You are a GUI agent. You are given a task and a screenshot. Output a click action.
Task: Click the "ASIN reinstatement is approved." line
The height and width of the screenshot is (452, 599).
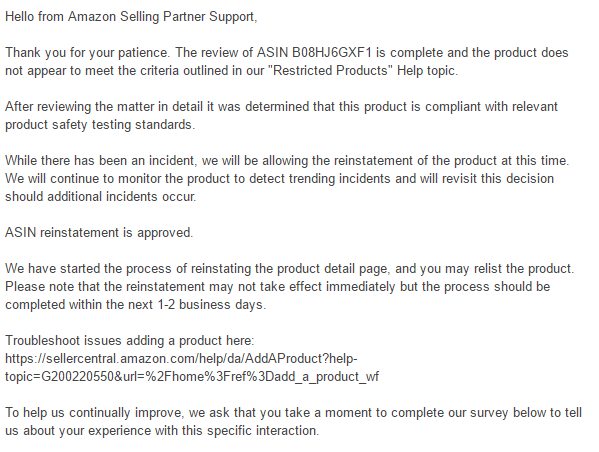pos(99,233)
